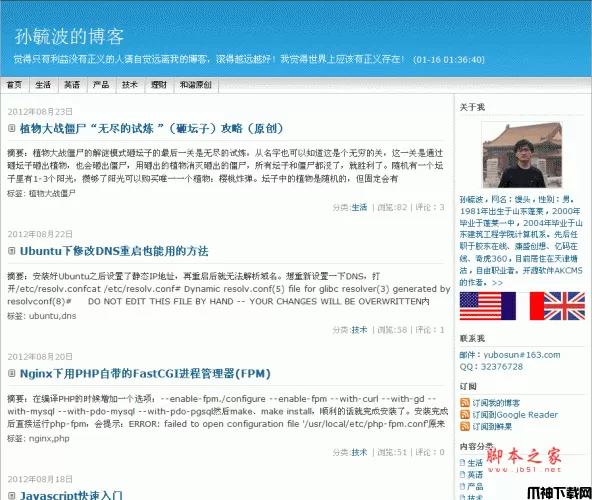This screenshot has width=592, height=500.
Task: Click the >> more link in author bio
Action: (x=497, y=282)
